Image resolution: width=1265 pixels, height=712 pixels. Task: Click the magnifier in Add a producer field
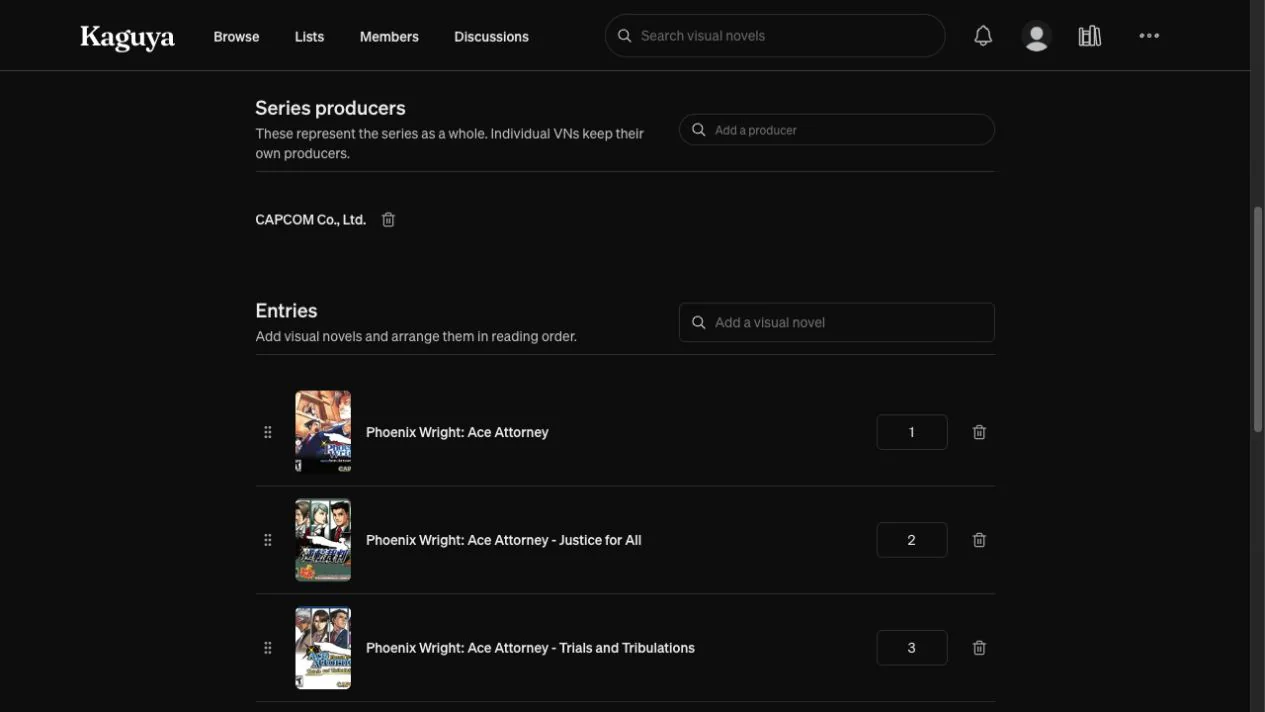(x=699, y=130)
